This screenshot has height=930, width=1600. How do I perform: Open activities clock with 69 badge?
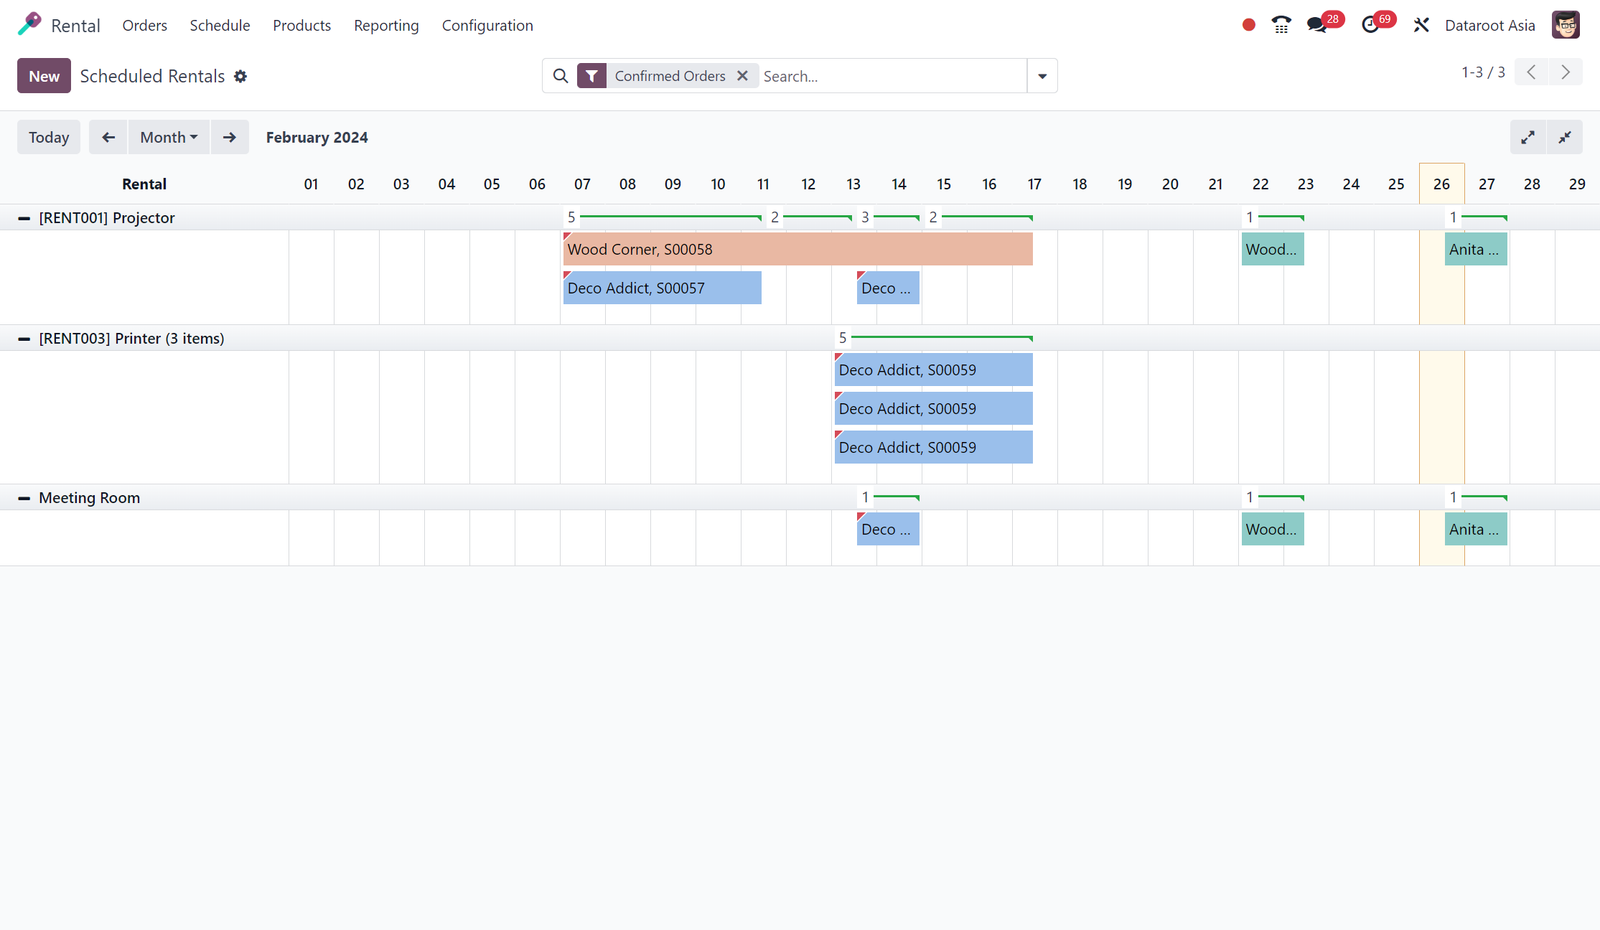1376,23
